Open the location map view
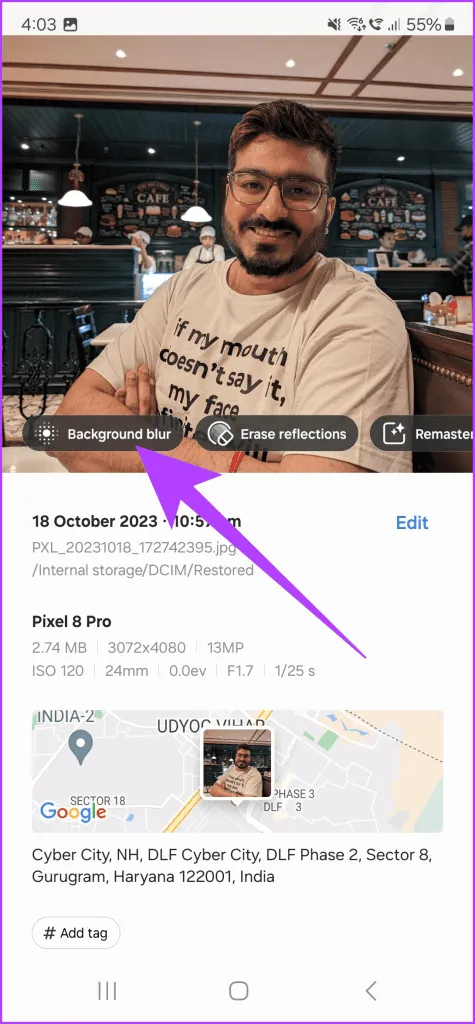This screenshot has height=1024, width=475. pyautogui.click(x=237, y=771)
